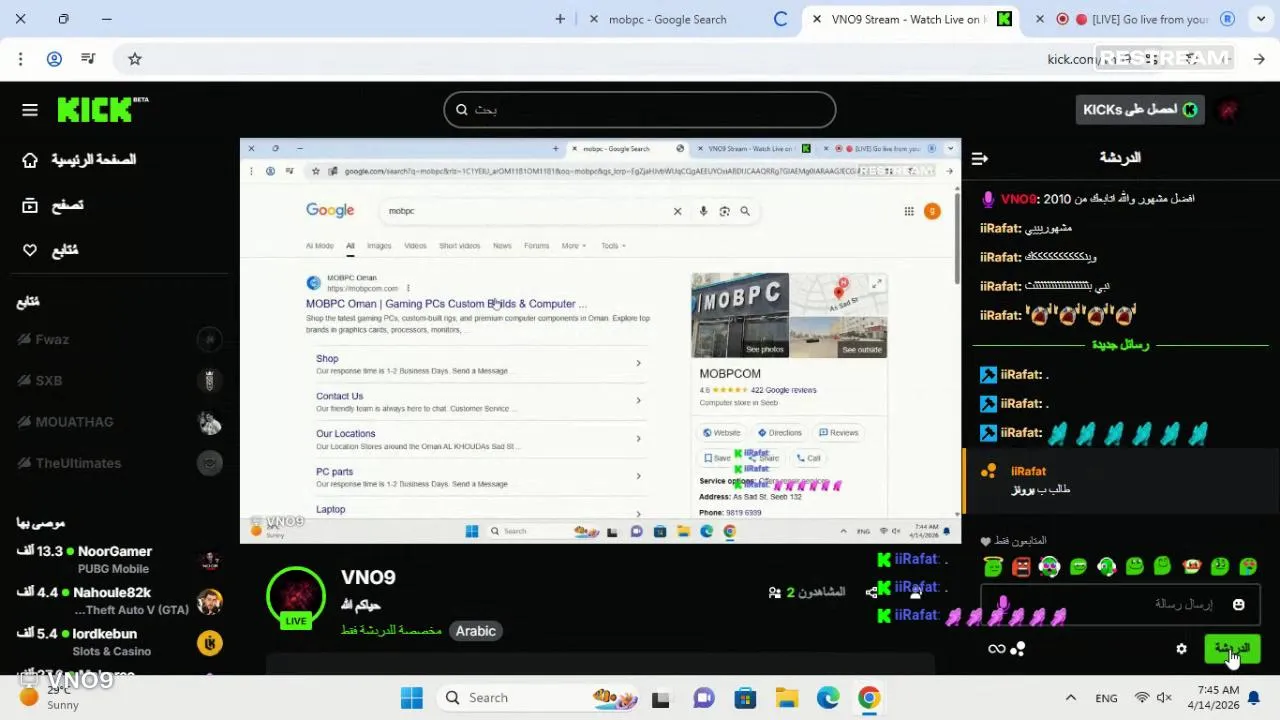This screenshot has width=1280, height=720.
Task: Open recommended channel lordkebun
Action: click(x=118, y=642)
